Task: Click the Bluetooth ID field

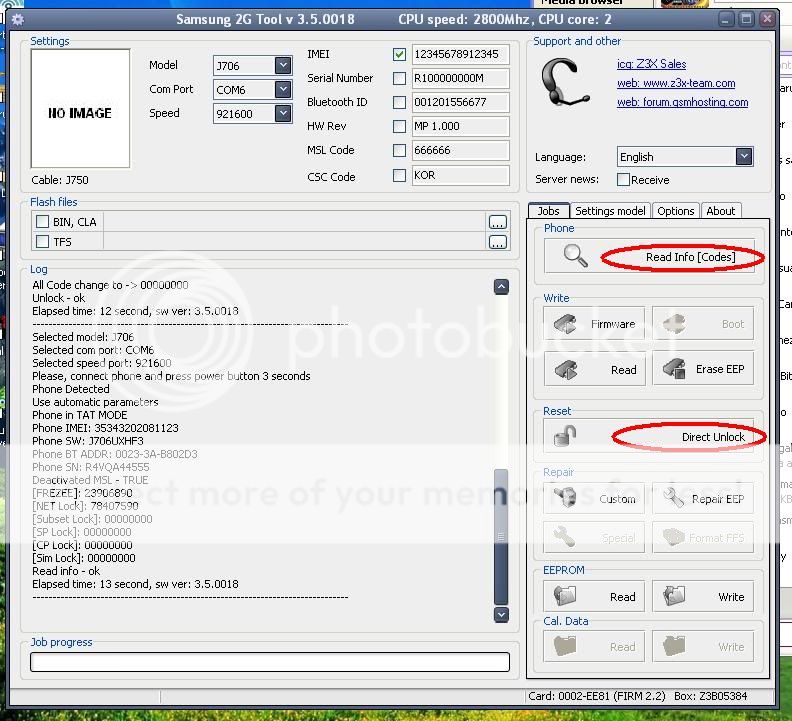Action: [x=461, y=102]
